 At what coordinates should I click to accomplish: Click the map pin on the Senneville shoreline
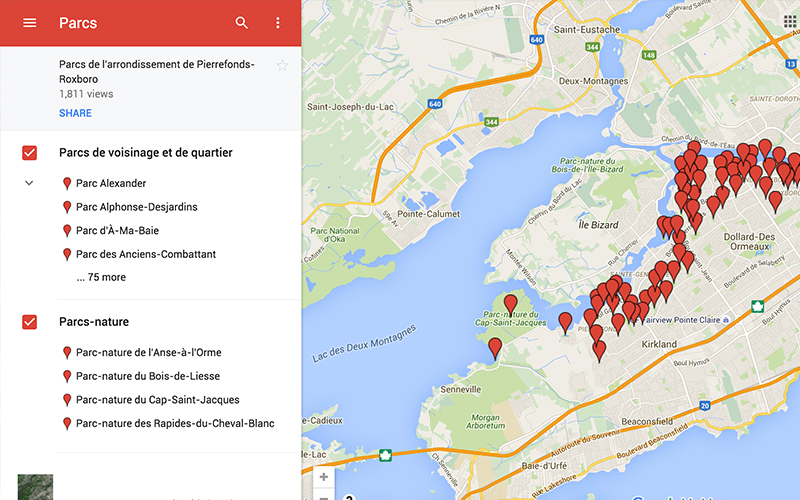click(495, 348)
